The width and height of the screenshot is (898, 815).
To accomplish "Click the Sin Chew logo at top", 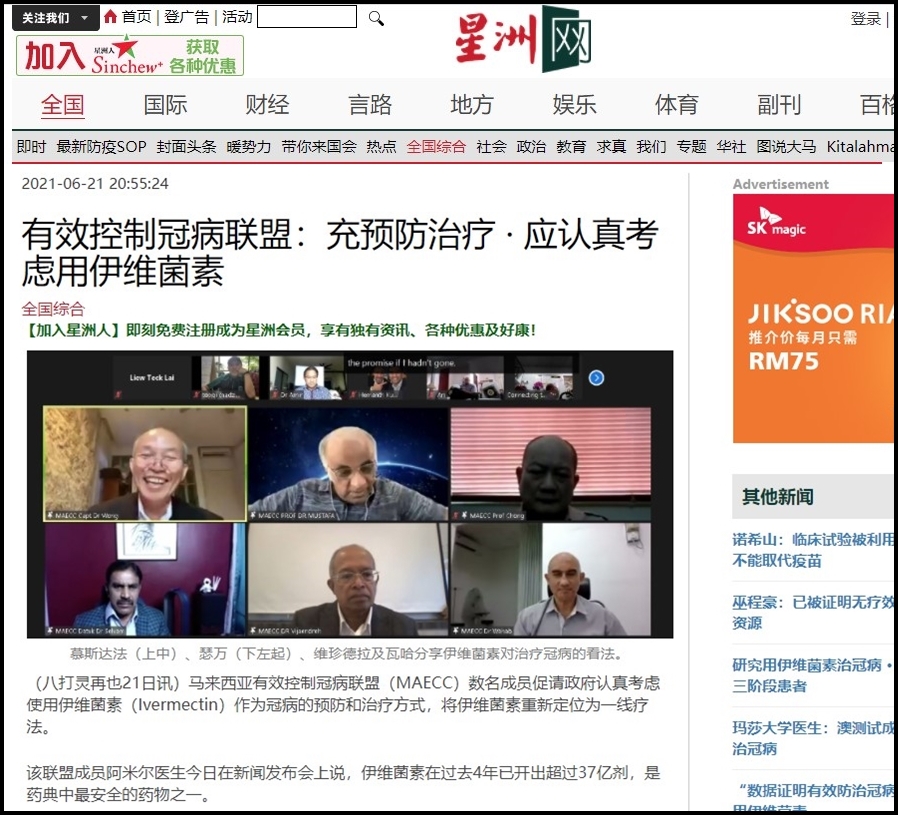I will click(522, 40).
